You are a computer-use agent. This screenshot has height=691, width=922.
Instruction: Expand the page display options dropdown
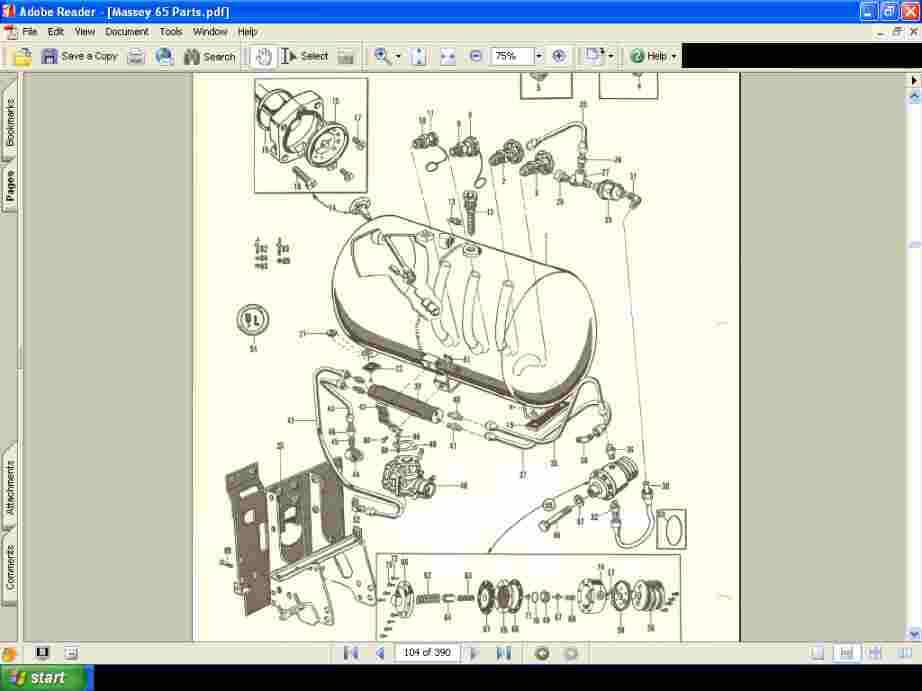pos(608,56)
